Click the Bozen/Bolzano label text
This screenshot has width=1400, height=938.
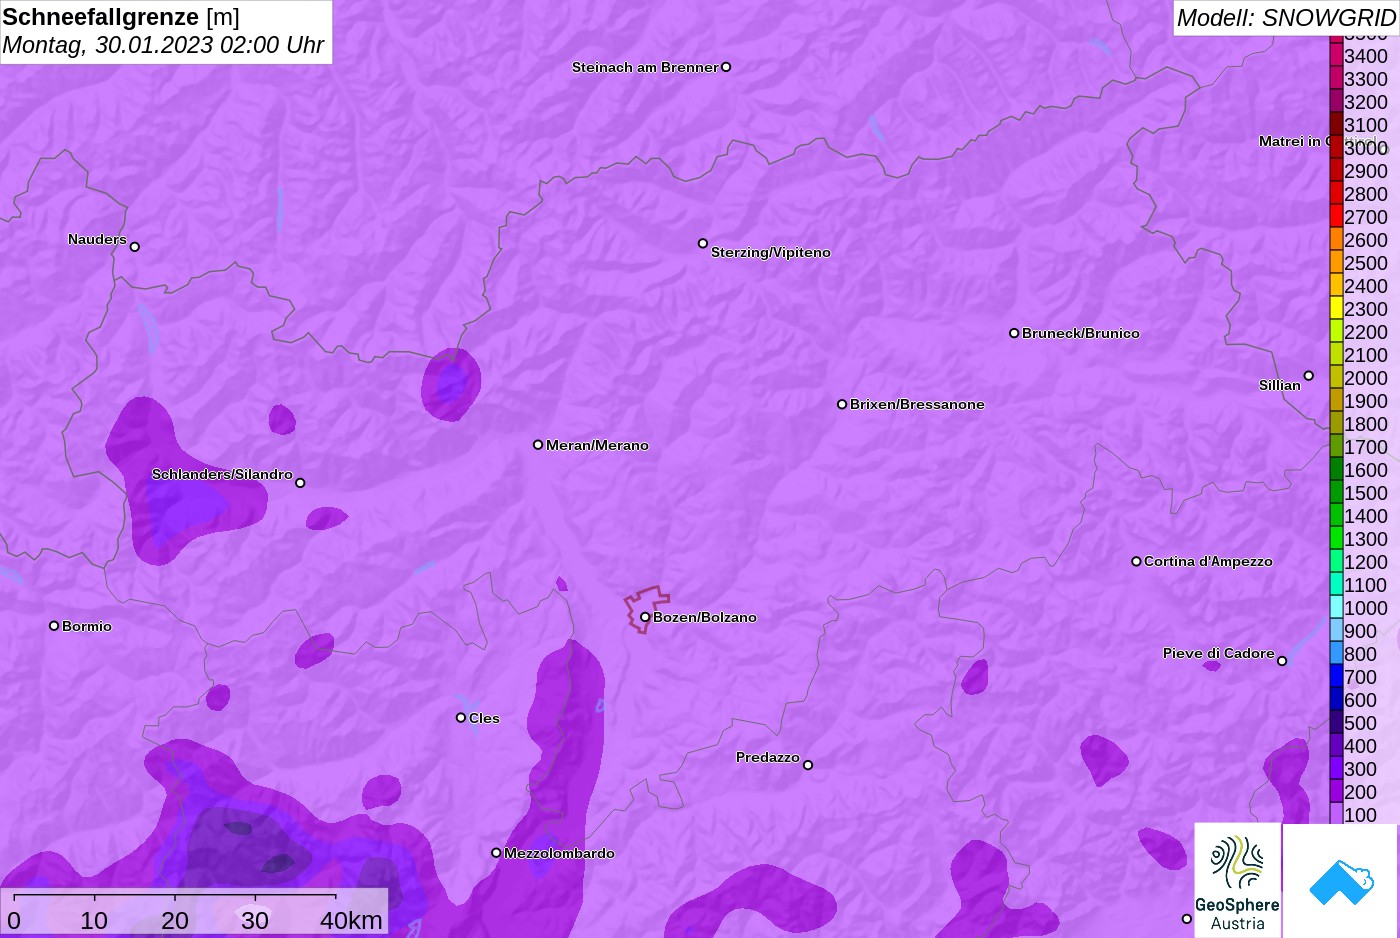pyautogui.click(x=705, y=617)
